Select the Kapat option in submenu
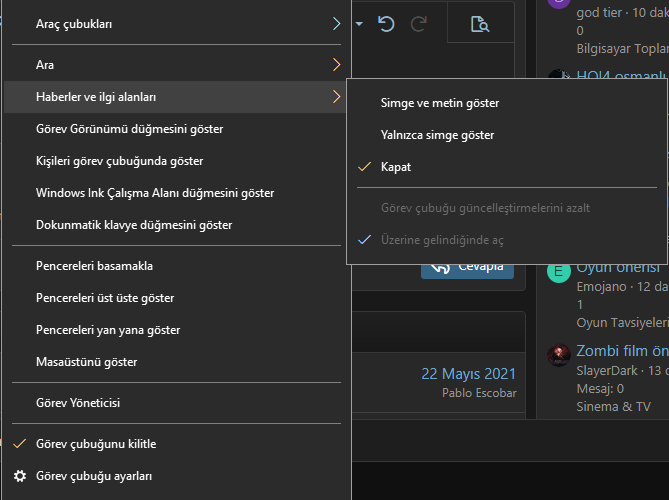The width and height of the screenshot is (669, 500). [x=506, y=167]
